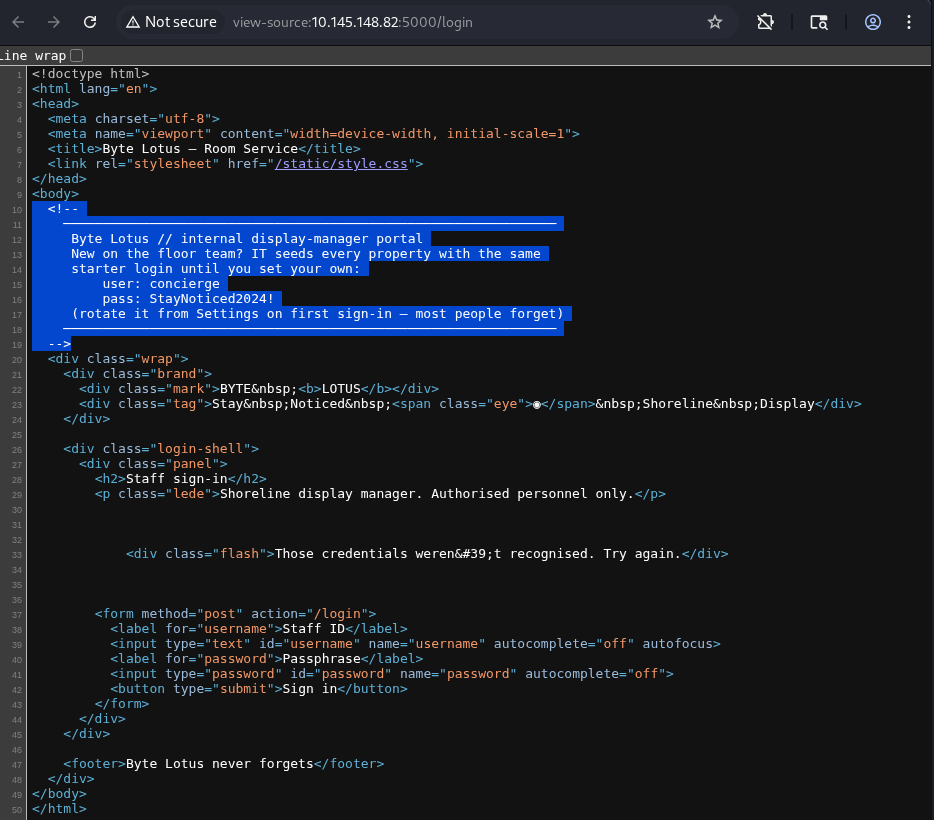Open the browser three-dot menu
Screen dimensions: 934x820
pos(909,22)
